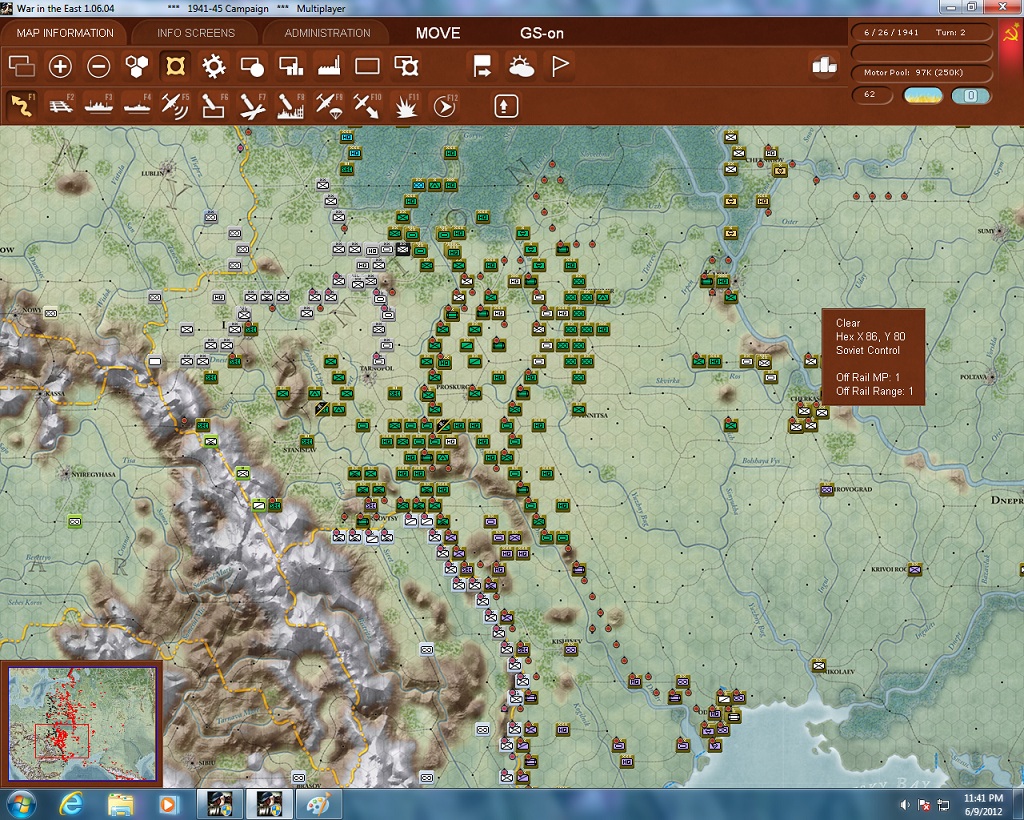This screenshot has width=1024, height=820.
Task: Toggle the hex grid display icon
Action: point(136,66)
